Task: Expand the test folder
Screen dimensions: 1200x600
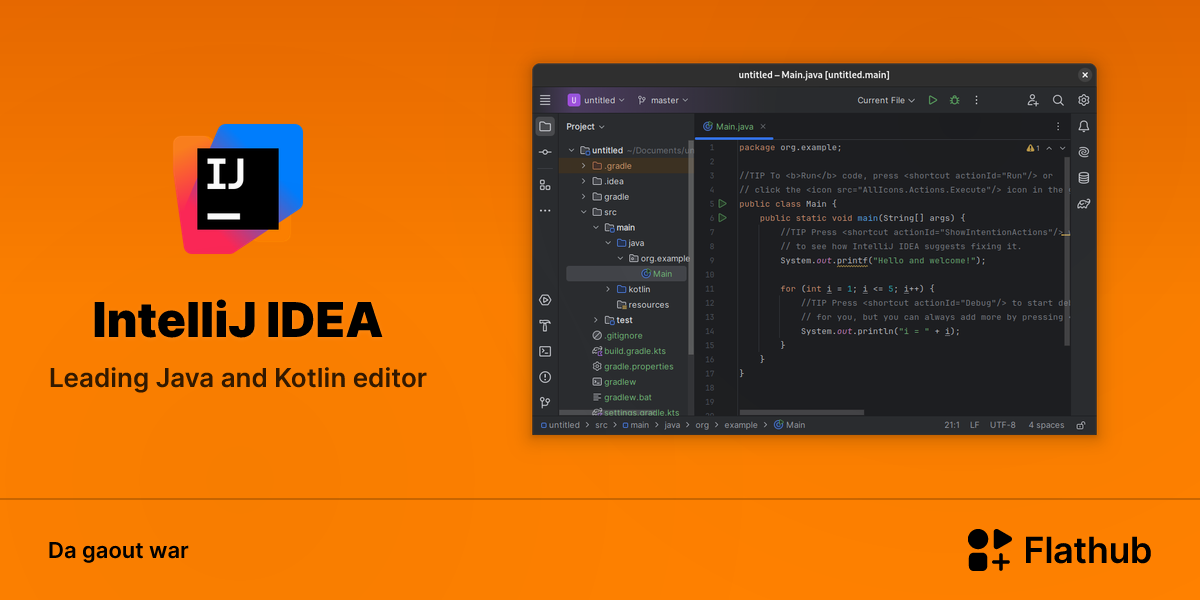Action: click(596, 320)
